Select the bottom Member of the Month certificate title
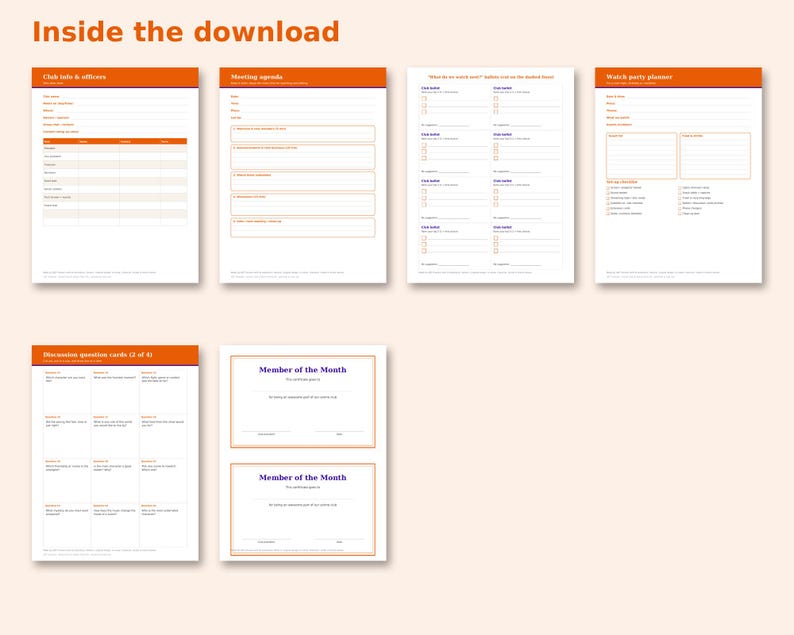The image size is (794, 635). point(303,478)
